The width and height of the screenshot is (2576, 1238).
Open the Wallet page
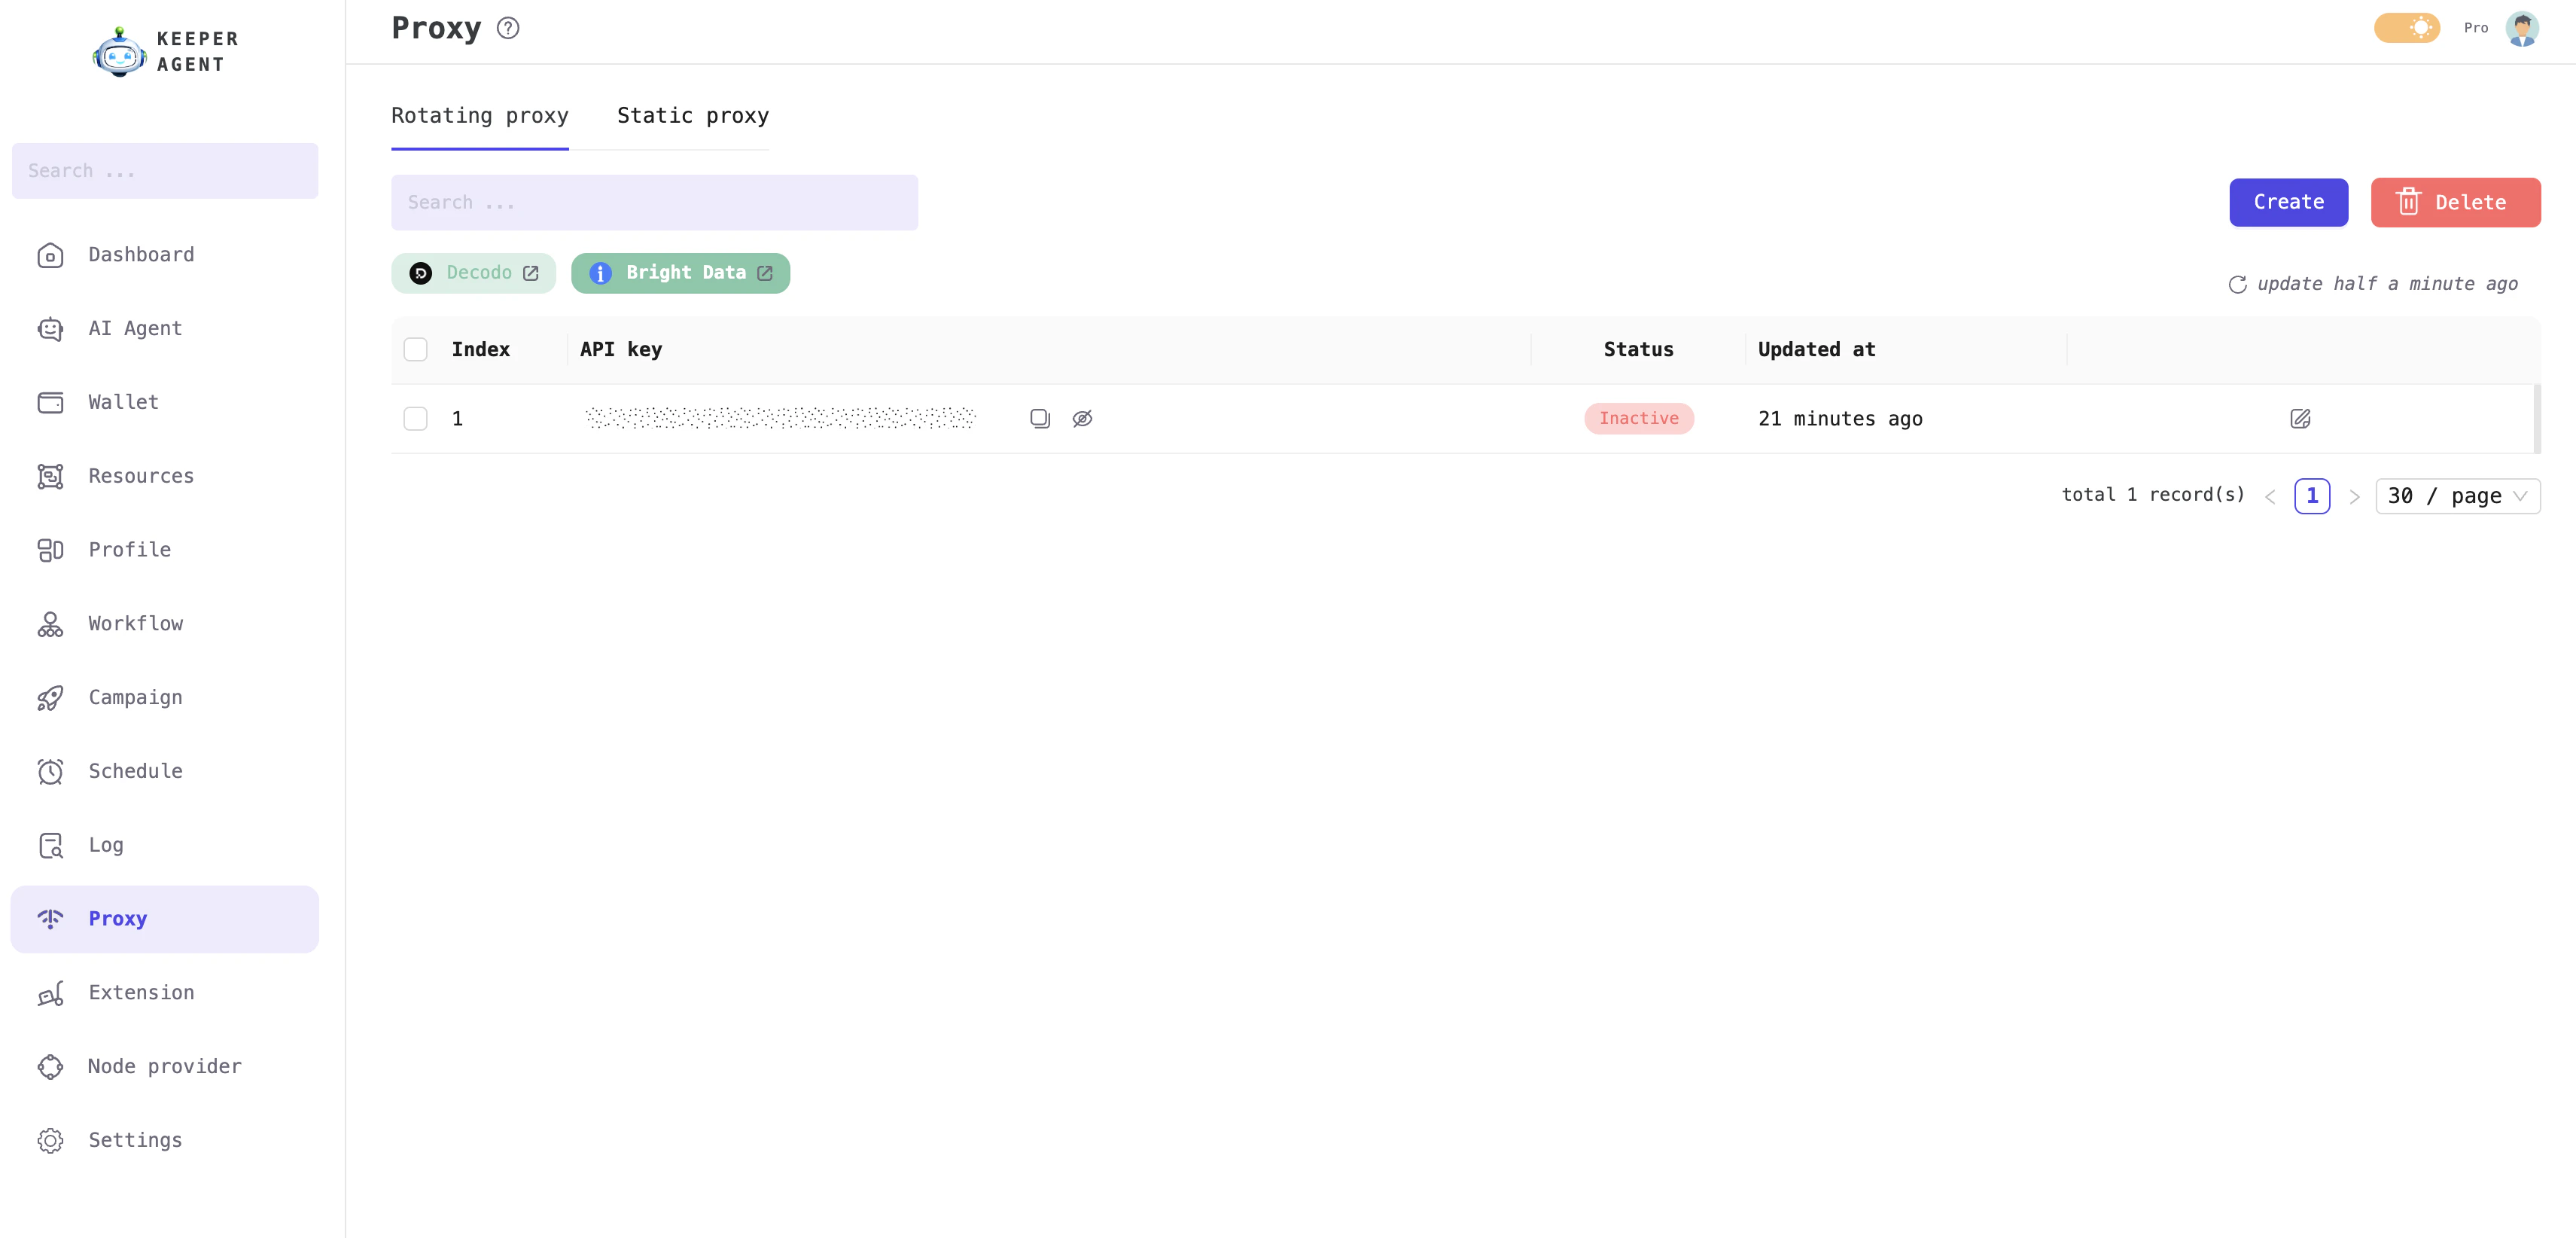pos(123,402)
